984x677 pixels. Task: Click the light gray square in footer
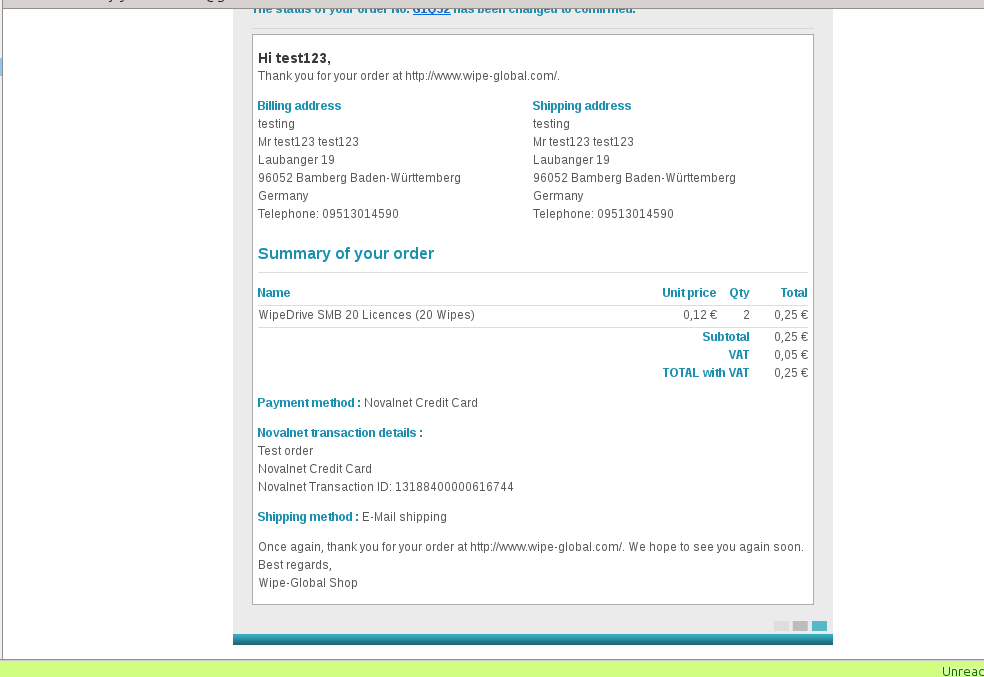click(x=781, y=626)
